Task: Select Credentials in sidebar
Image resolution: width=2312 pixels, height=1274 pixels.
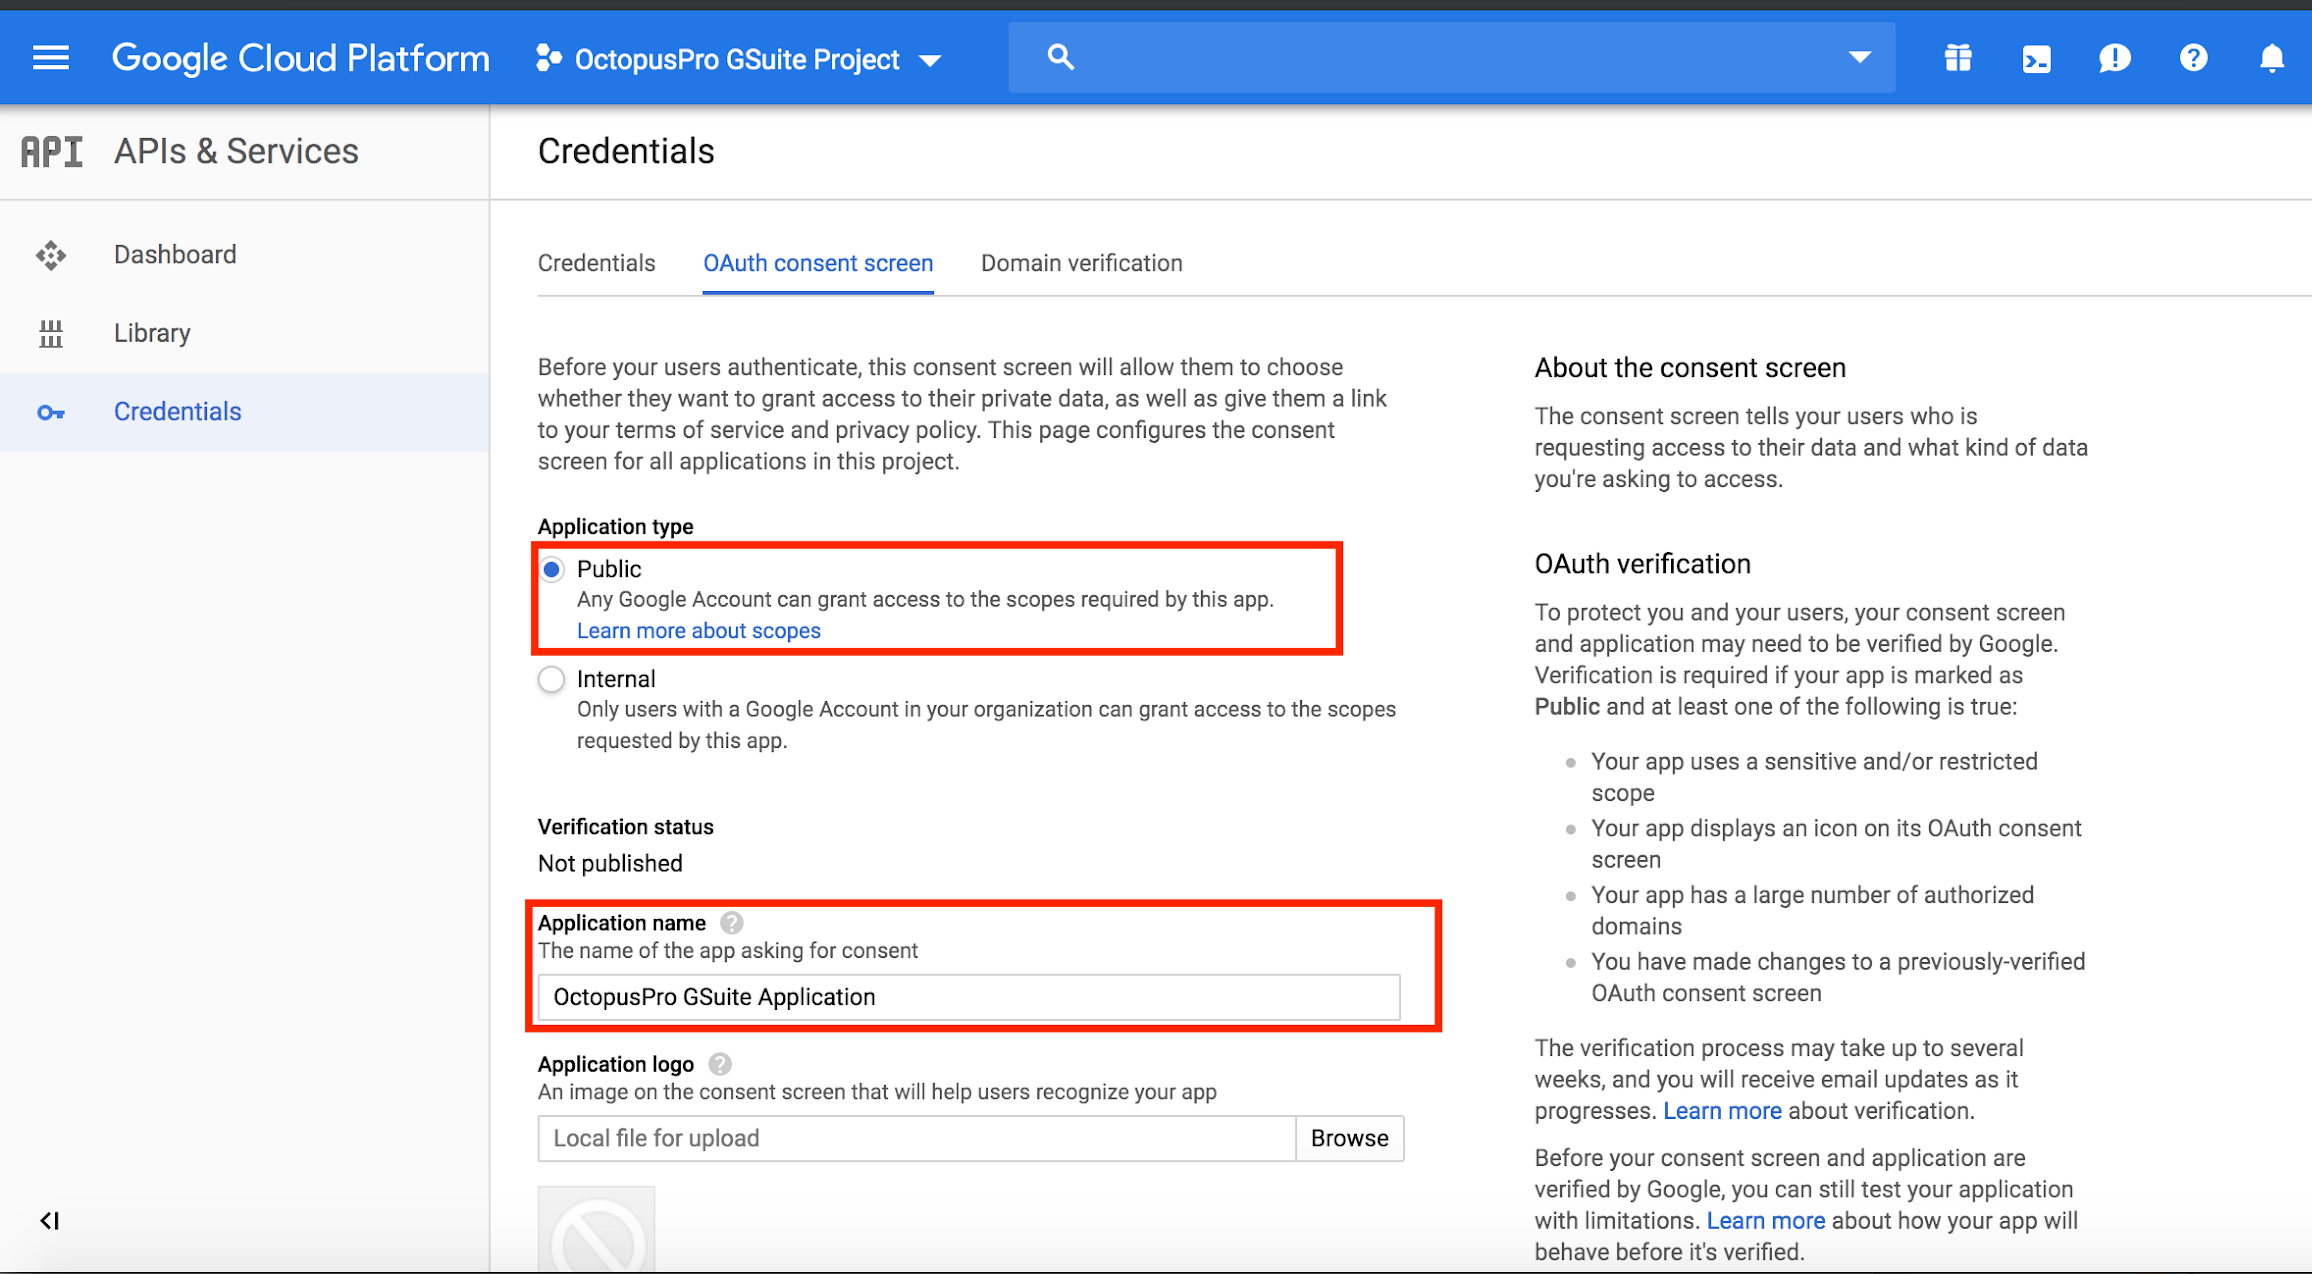Action: click(x=245, y=412)
